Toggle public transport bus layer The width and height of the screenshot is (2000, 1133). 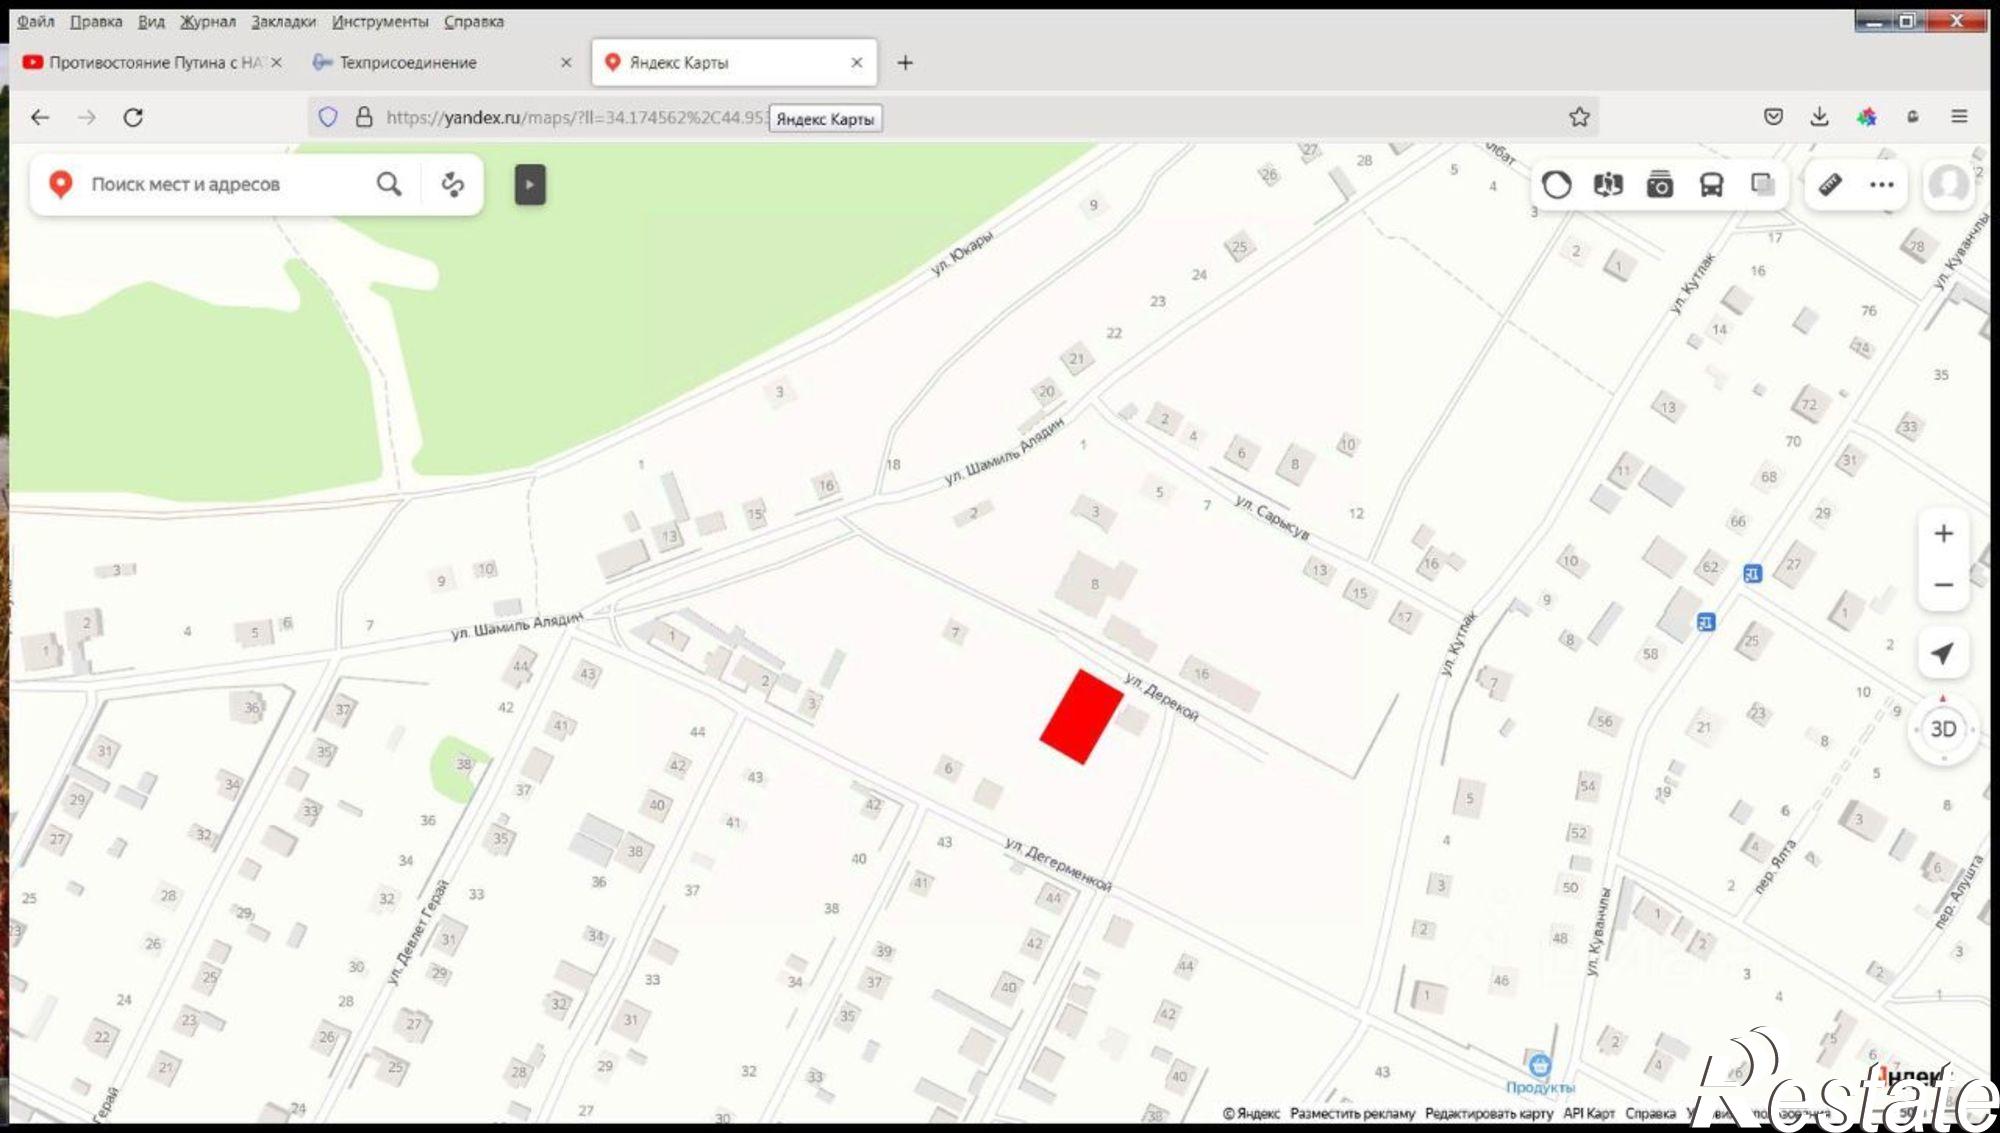1712,185
